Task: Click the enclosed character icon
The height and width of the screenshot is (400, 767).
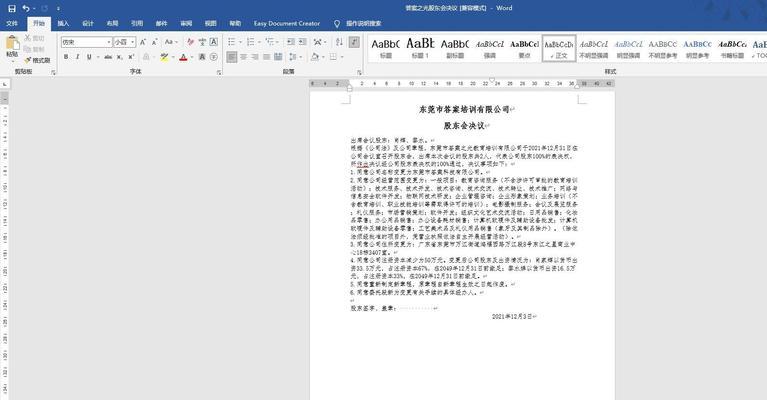Action: click(x=214, y=57)
